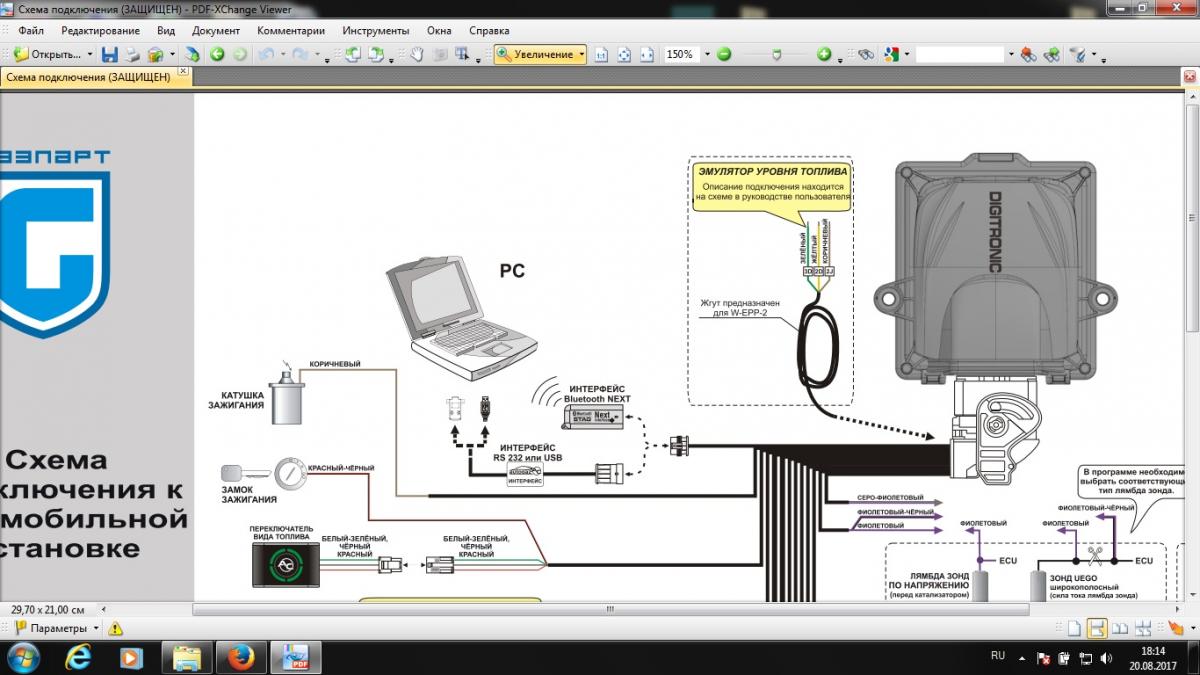Rotate the page clockwise
Screen dimensions: 1200x675
click(375, 54)
